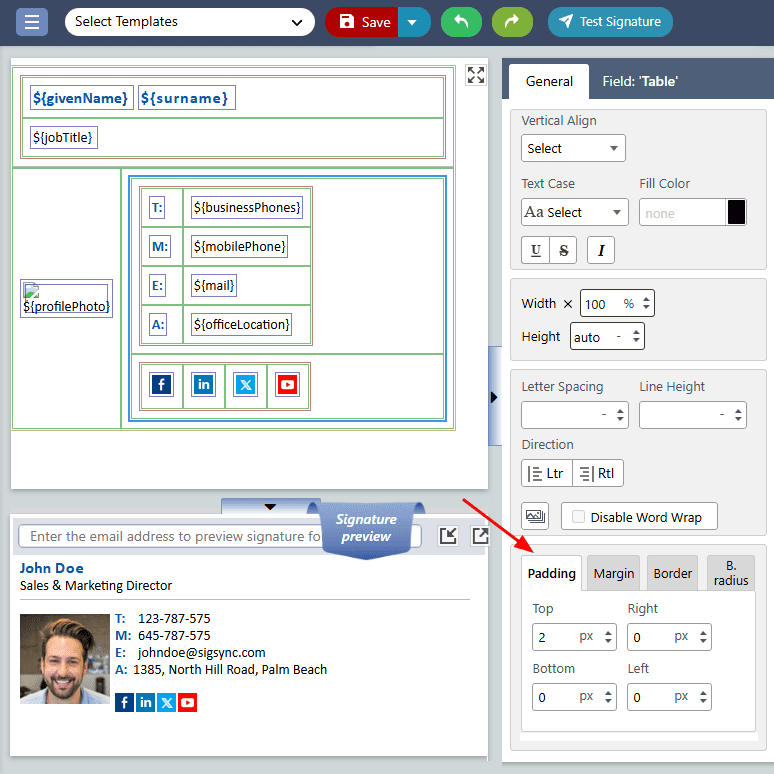Click the fullscreen expand icon in editor
The width and height of the screenshot is (774, 774).
(476, 75)
